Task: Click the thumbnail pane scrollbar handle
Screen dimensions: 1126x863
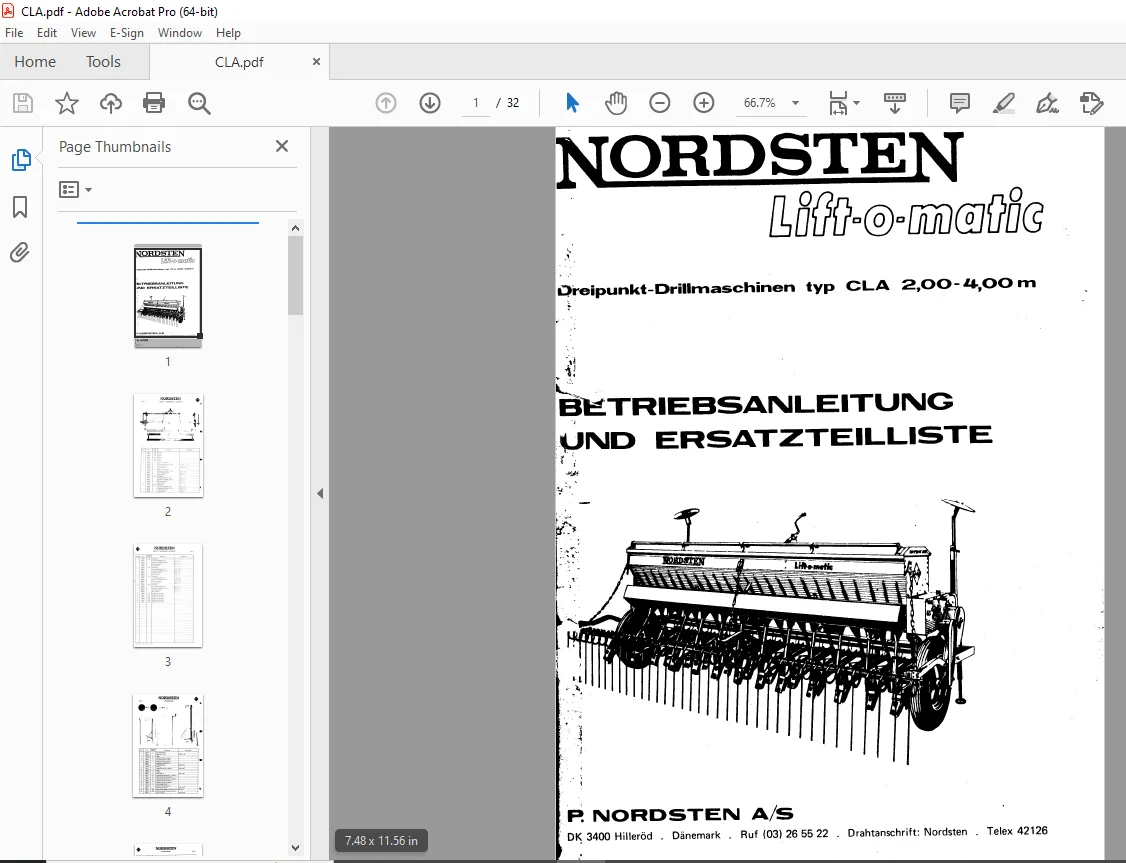Action: pos(295,275)
